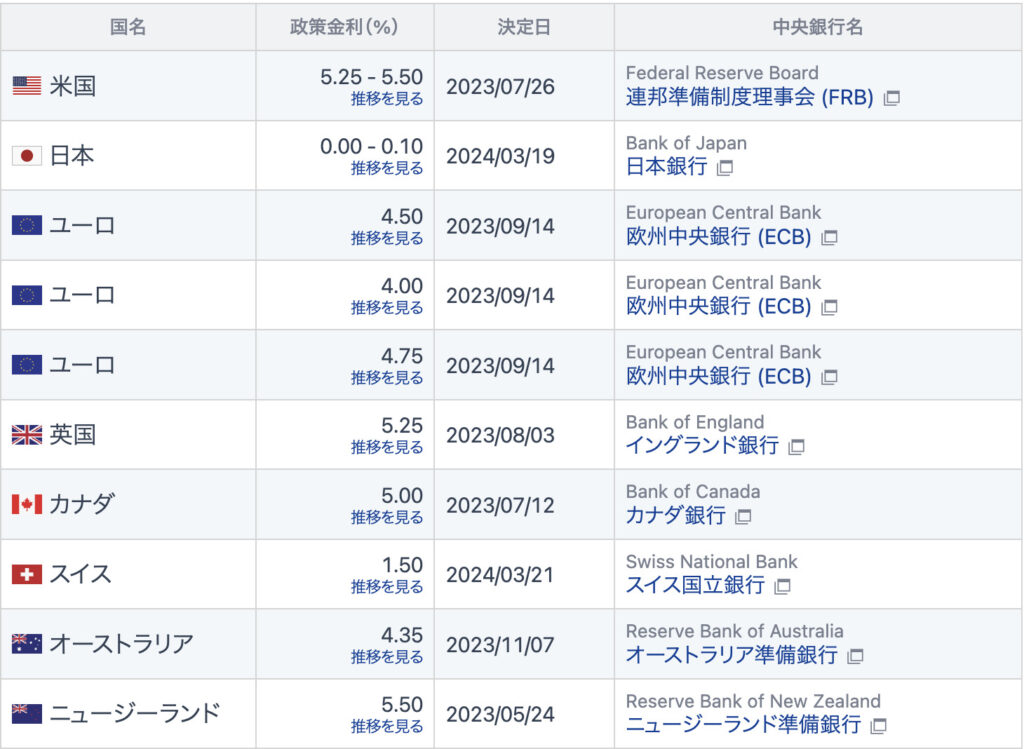Image resolution: width=1024 pixels, height=749 pixels.
Task: Open 推移を見る under the US 5.25 - 5.50 rate
Action: (387, 99)
